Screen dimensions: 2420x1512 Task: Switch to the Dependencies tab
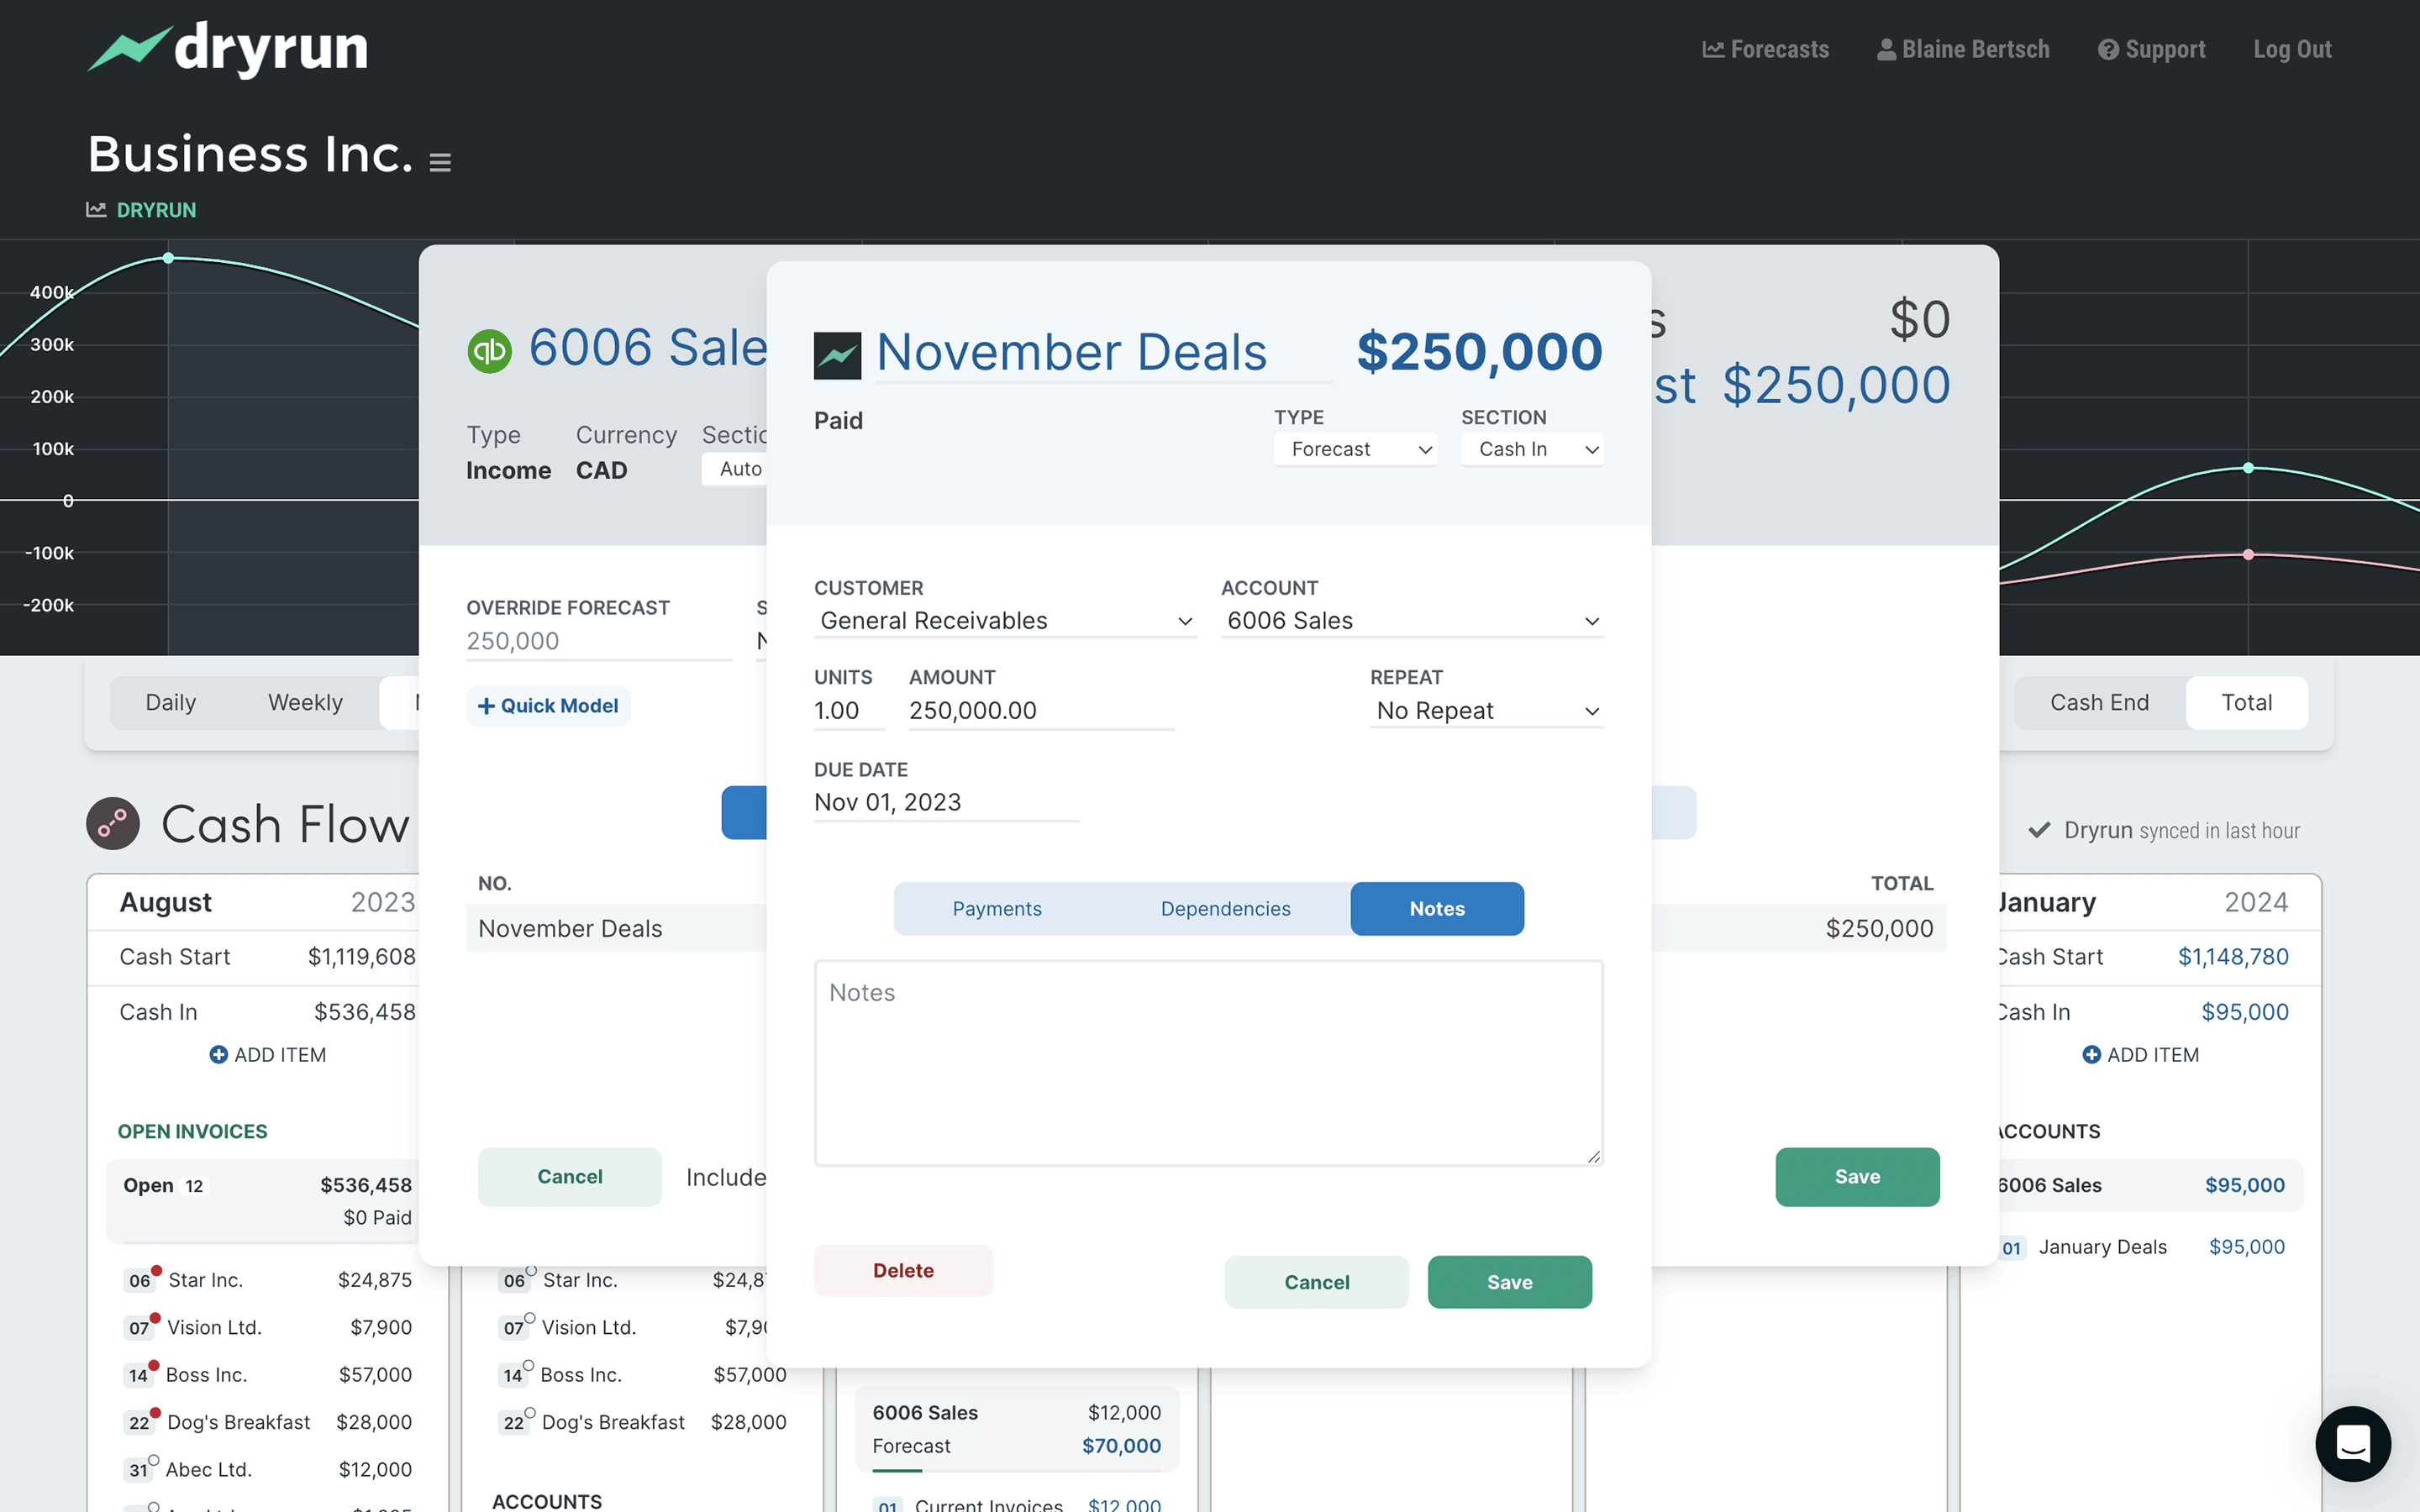click(1225, 908)
